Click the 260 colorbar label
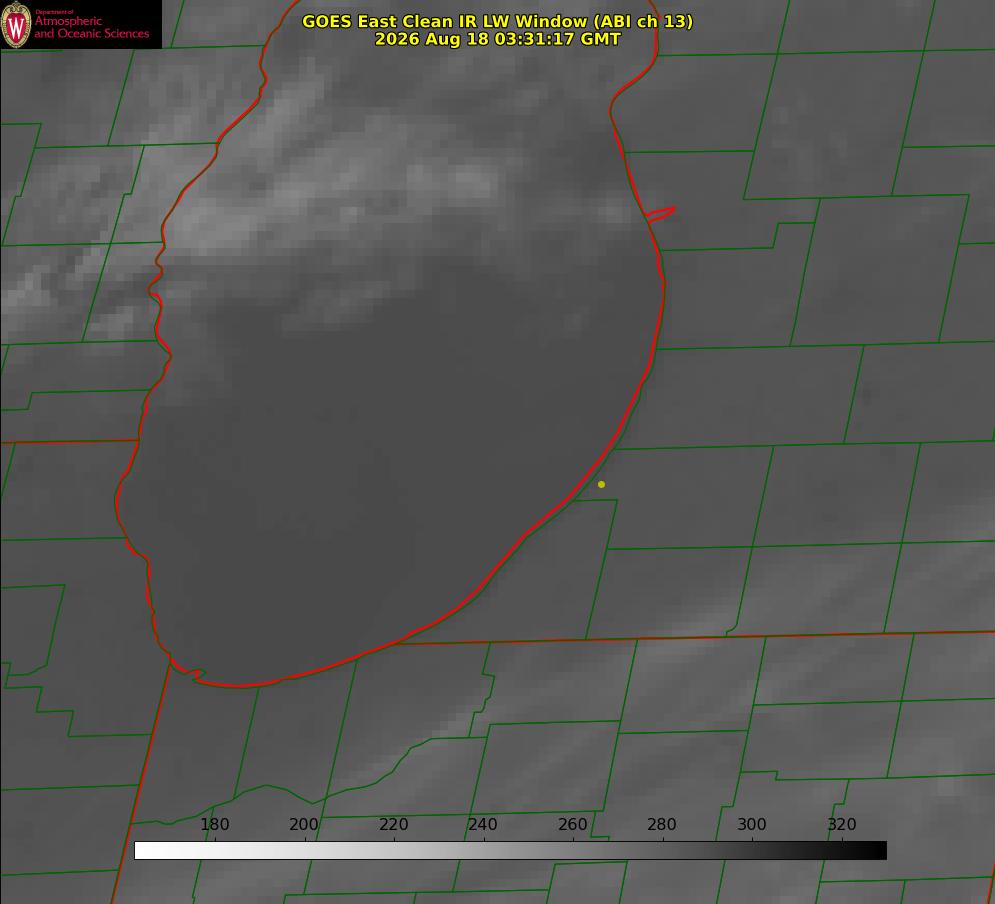Image resolution: width=995 pixels, height=904 pixels. tap(572, 824)
